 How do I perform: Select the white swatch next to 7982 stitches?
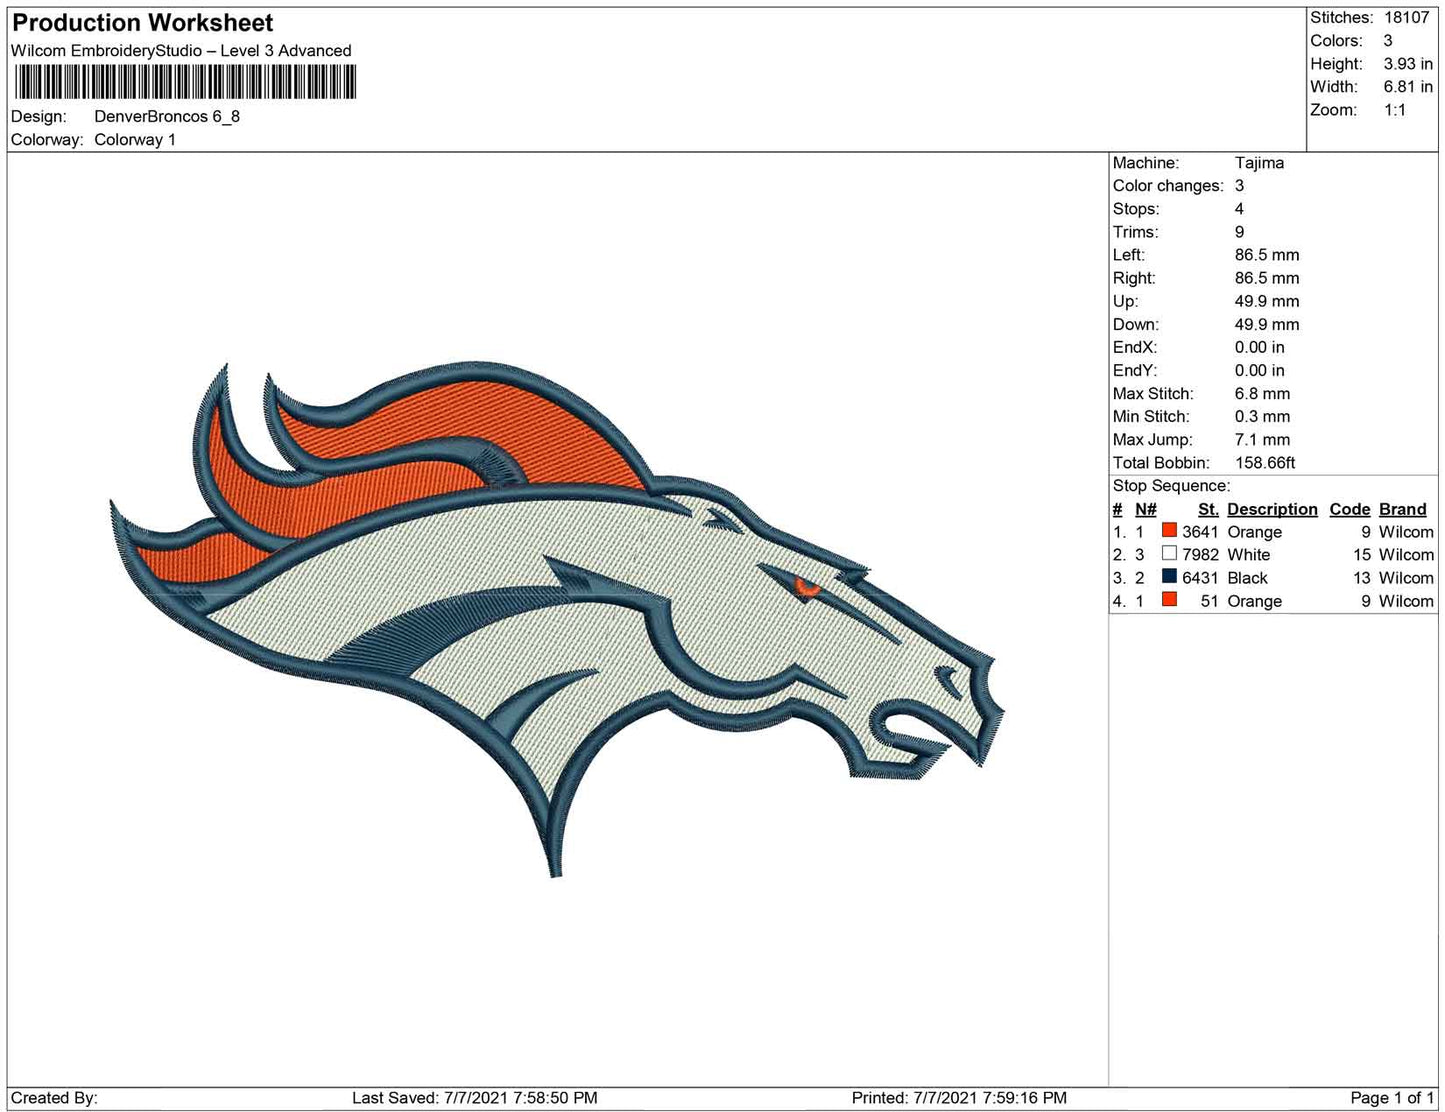point(1167,554)
